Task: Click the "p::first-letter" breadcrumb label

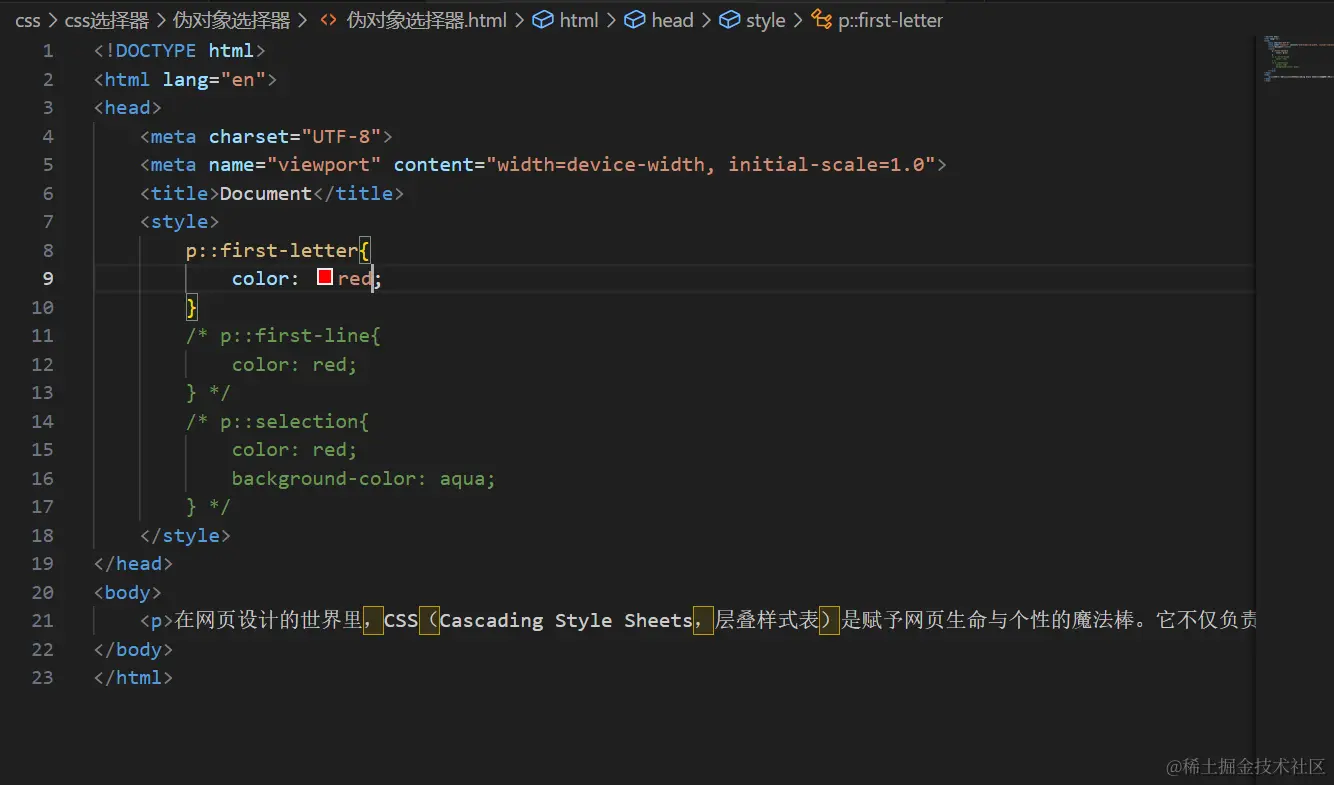Action: (890, 20)
